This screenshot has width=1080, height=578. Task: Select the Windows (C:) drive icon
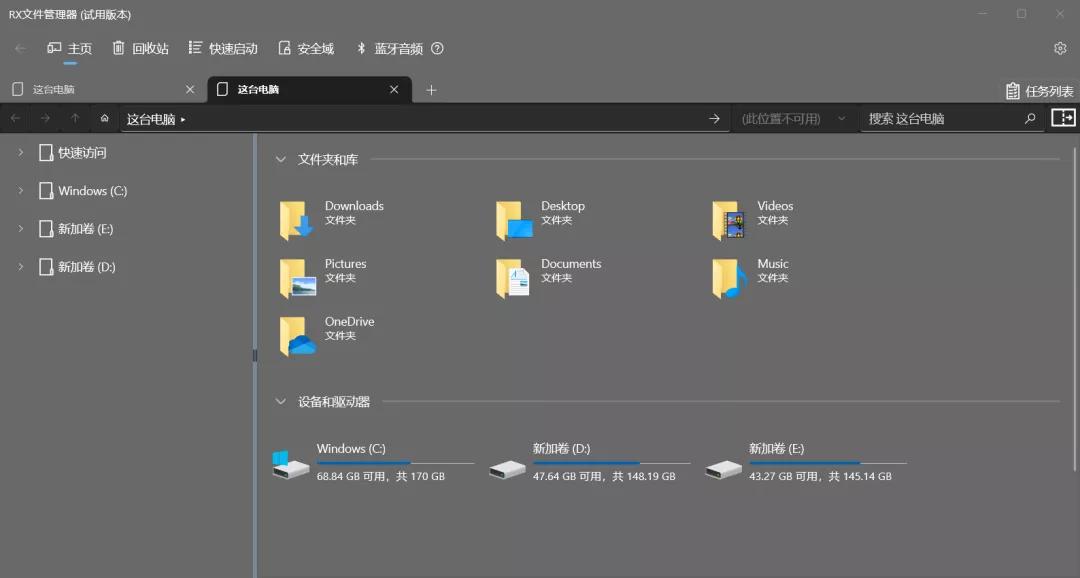pyautogui.click(x=290, y=465)
